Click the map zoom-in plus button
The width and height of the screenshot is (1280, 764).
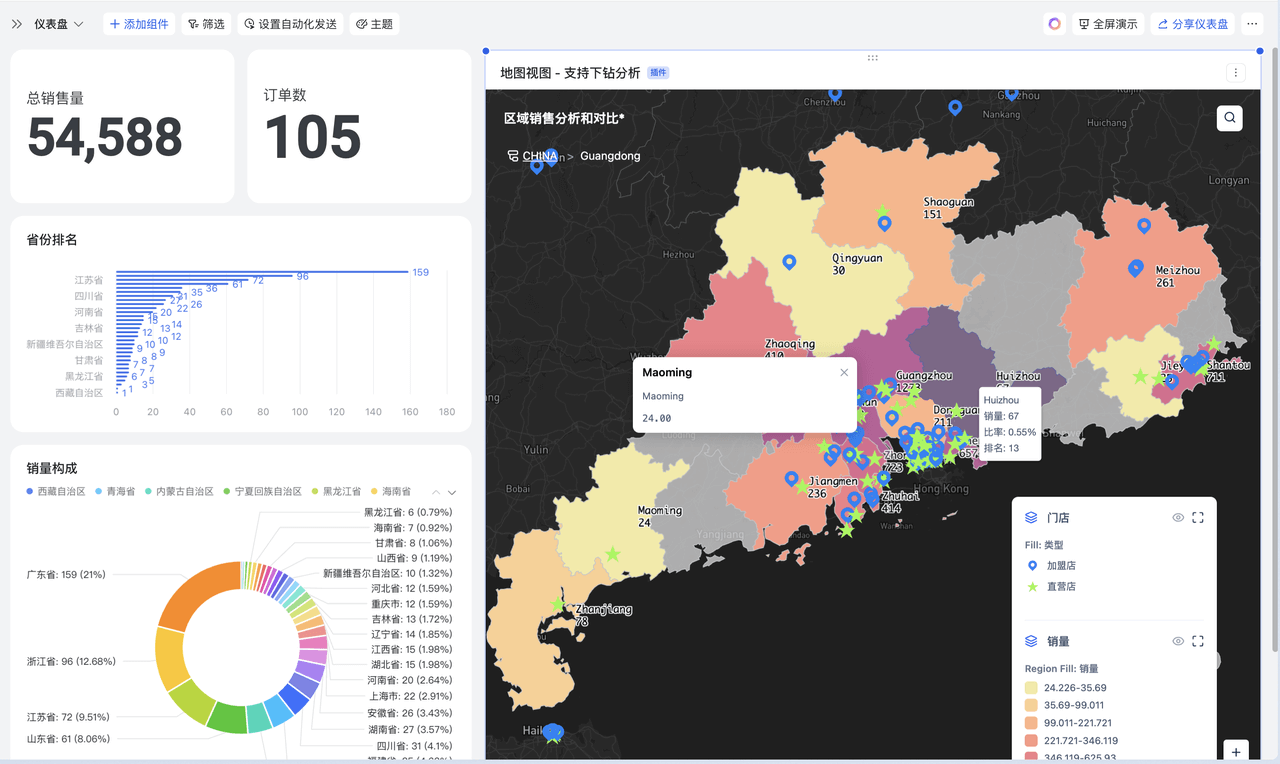point(1236,752)
